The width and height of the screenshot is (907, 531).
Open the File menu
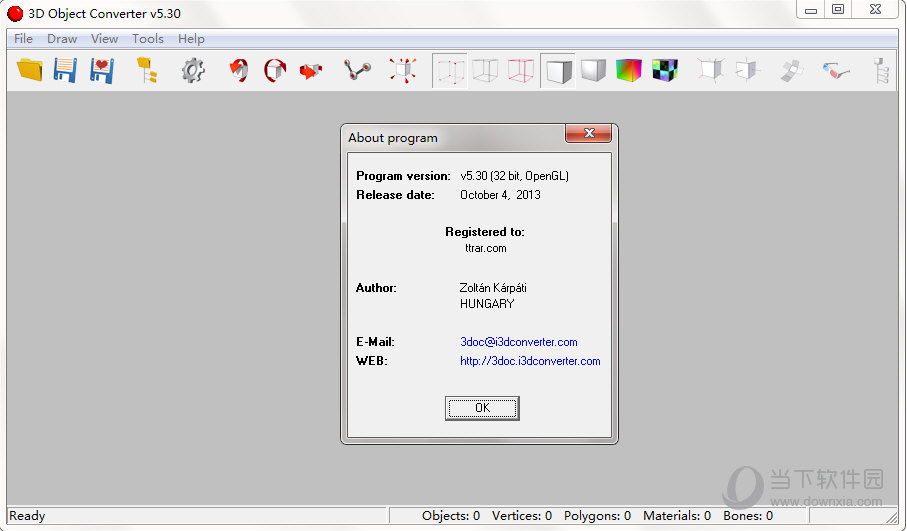pos(23,39)
